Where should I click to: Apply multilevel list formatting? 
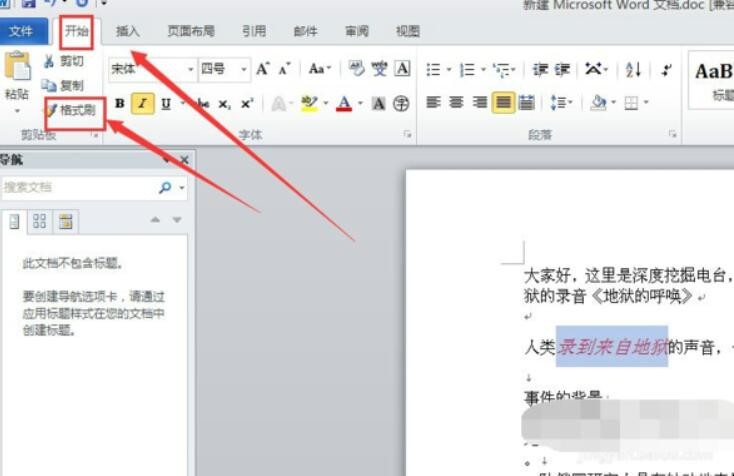503,70
